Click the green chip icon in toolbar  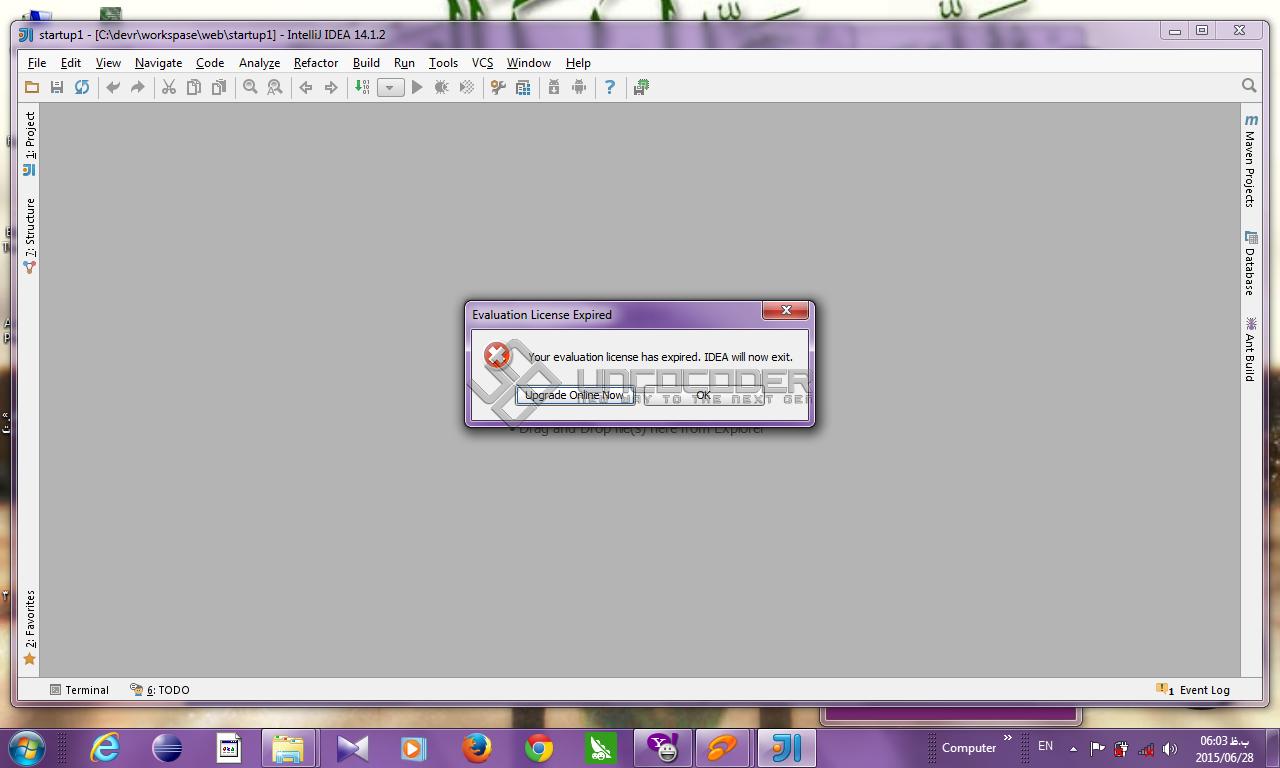[641, 88]
